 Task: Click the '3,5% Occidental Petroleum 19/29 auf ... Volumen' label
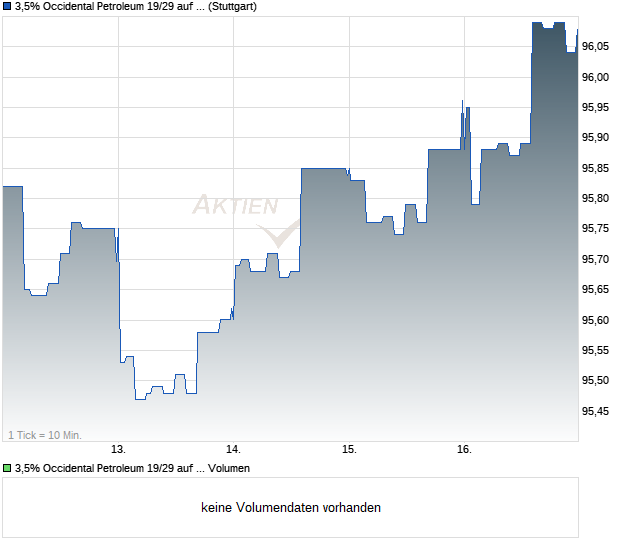click(x=132, y=469)
